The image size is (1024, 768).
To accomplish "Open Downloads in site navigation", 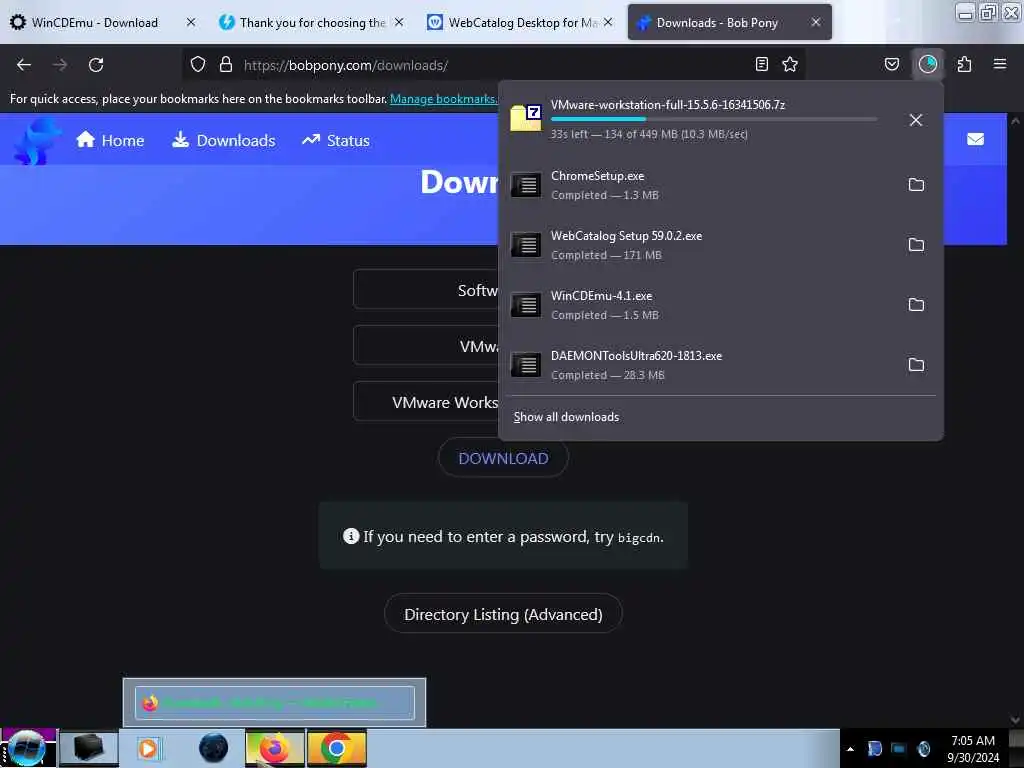I will point(223,140).
